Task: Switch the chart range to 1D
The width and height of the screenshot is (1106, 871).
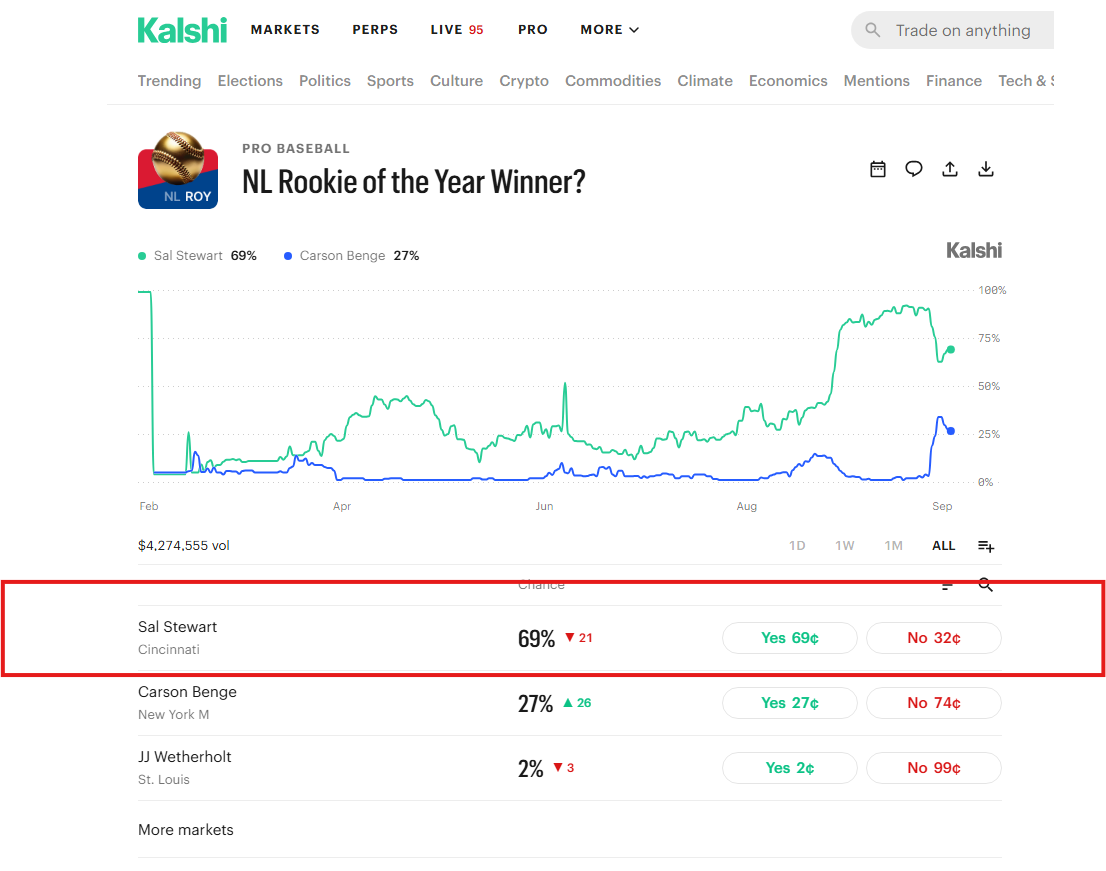Action: 797,546
